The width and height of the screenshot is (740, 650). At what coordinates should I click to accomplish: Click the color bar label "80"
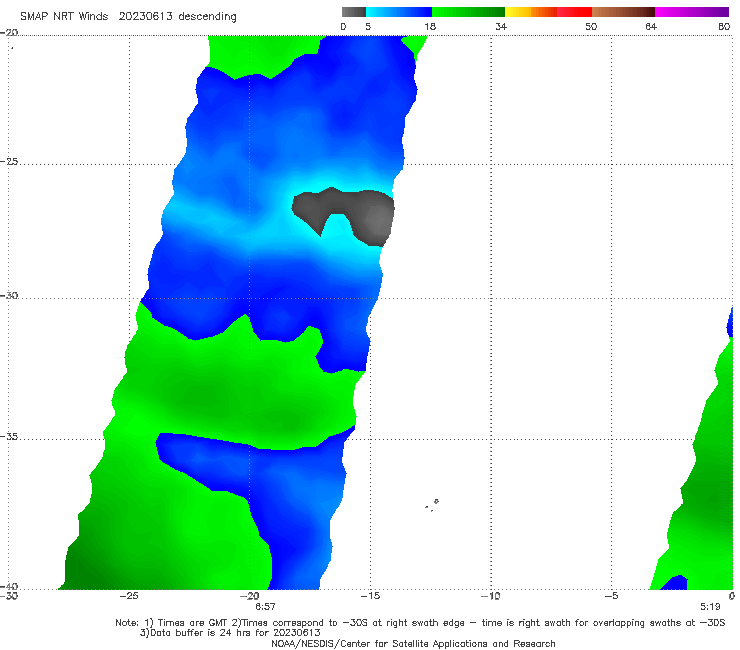pyautogui.click(x=724, y=26)
